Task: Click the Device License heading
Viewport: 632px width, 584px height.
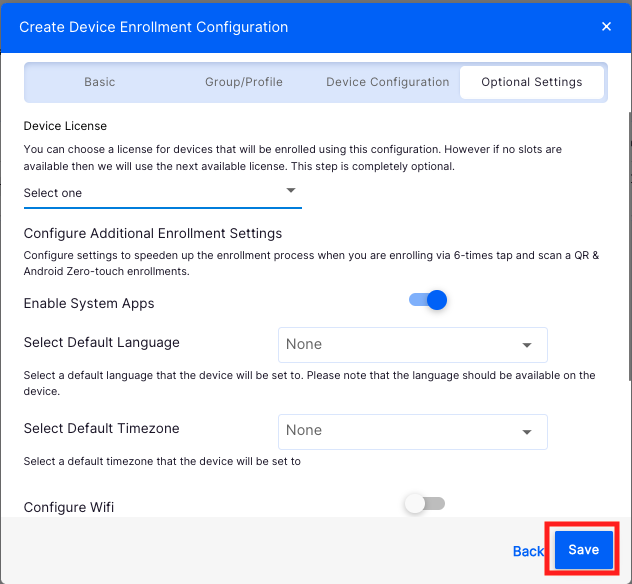Action: click(x=65, y=126)
